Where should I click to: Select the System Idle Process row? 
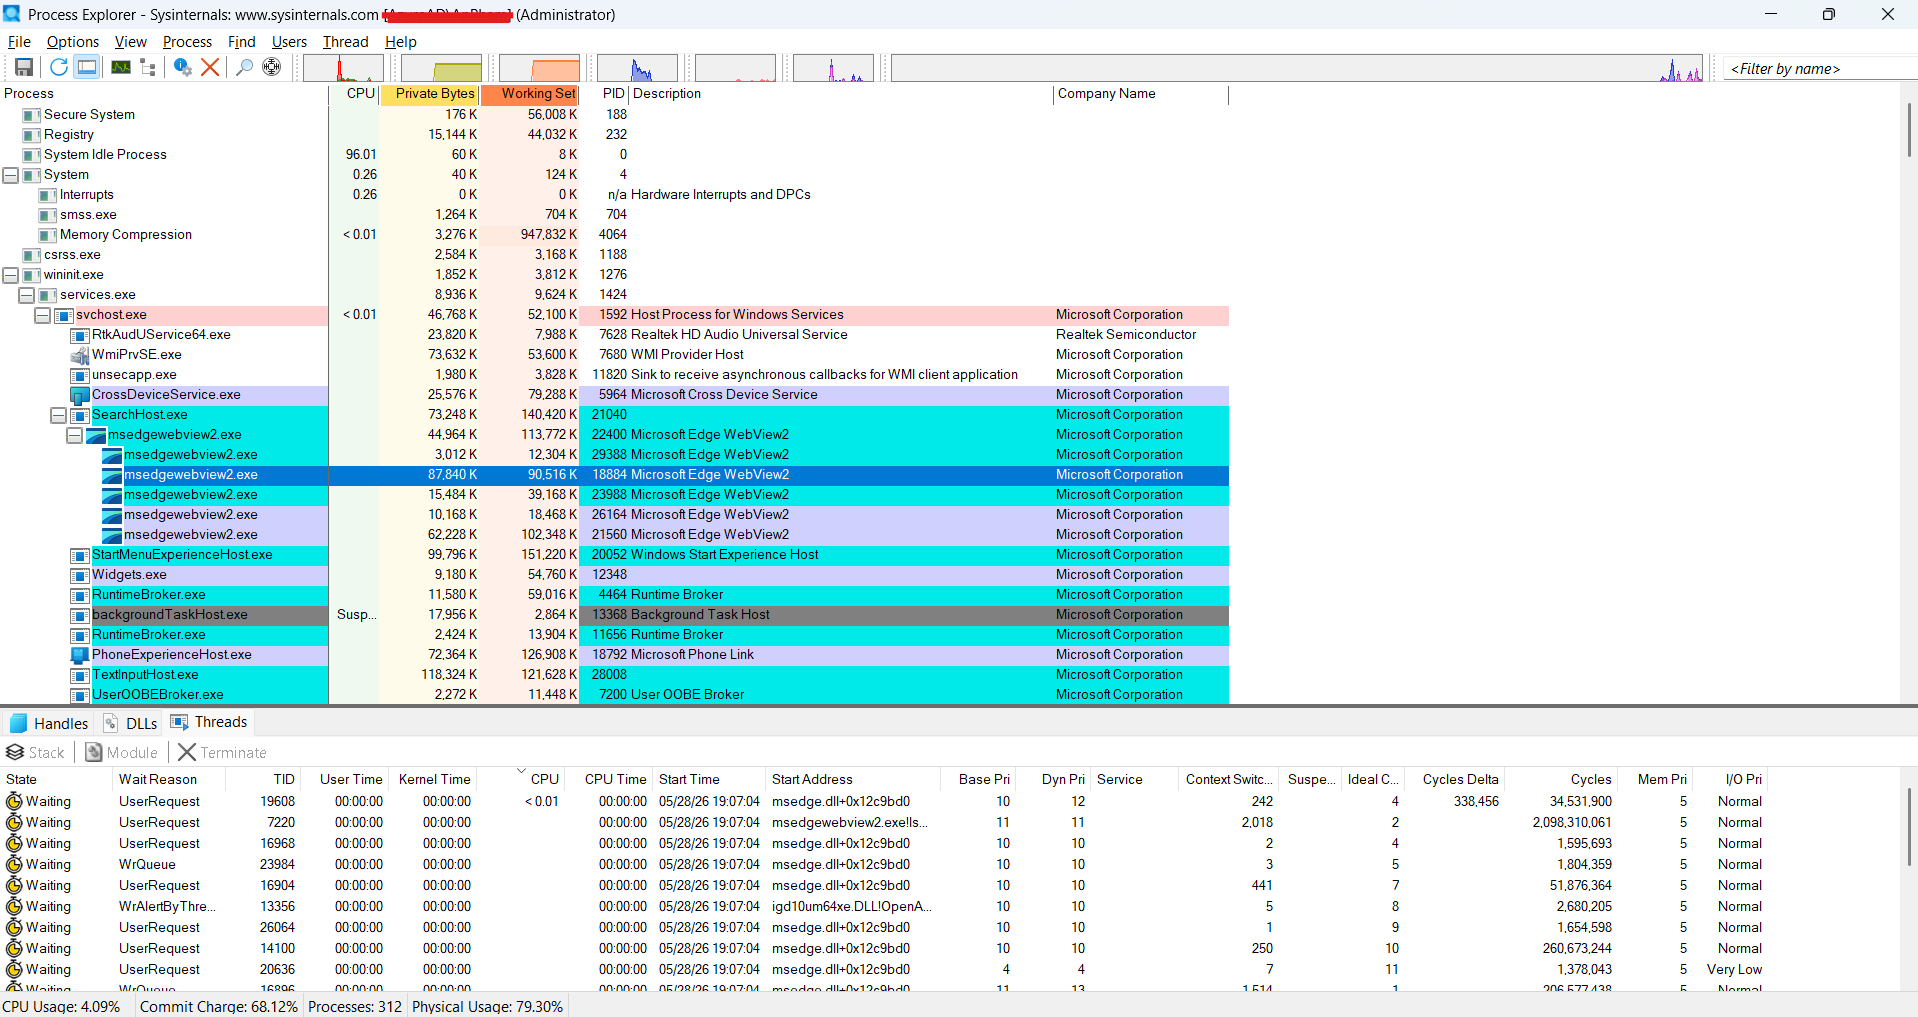(x=614, y=155)
